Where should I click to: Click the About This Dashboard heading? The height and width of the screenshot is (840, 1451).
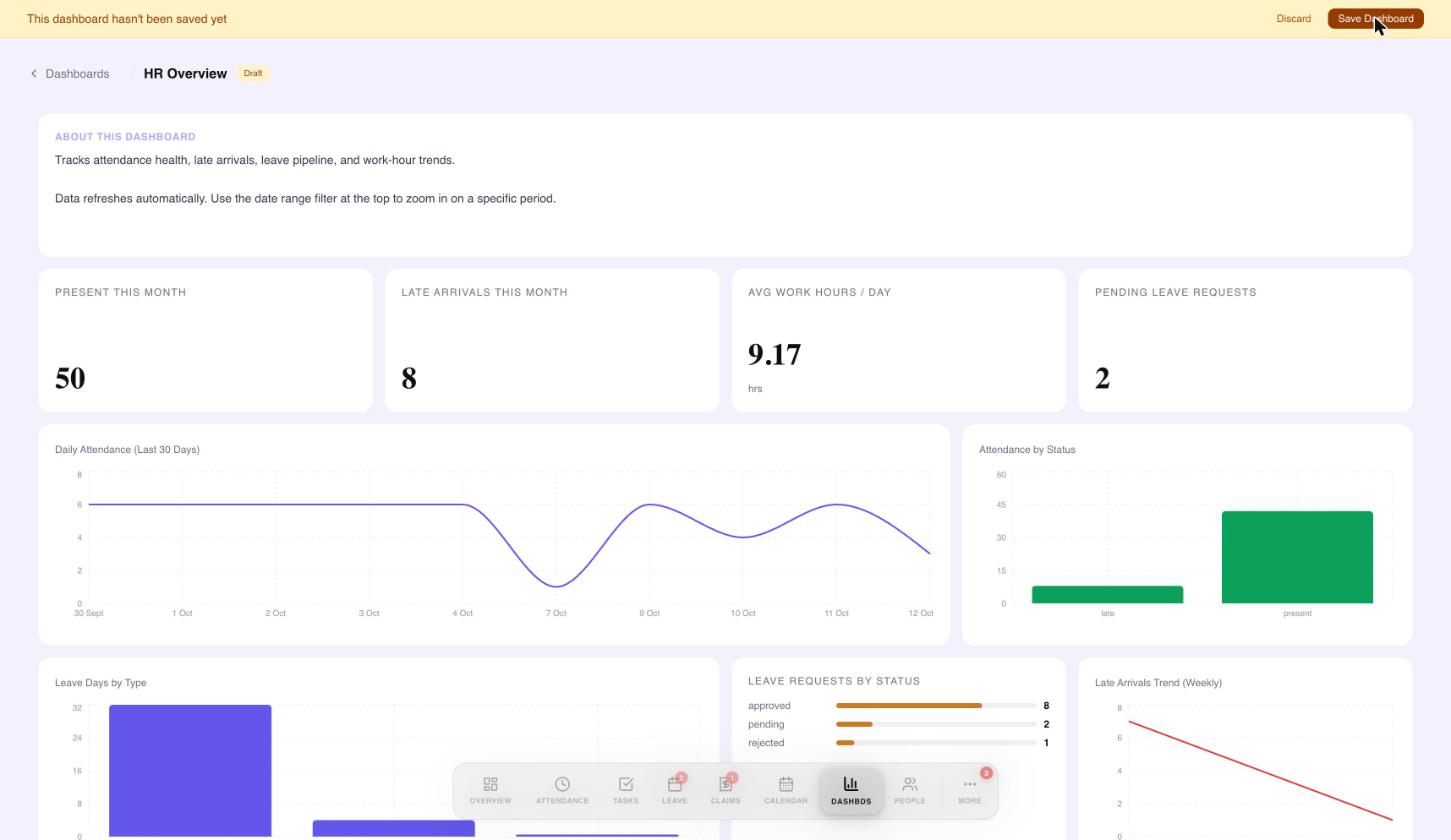(x=125, y=137)
